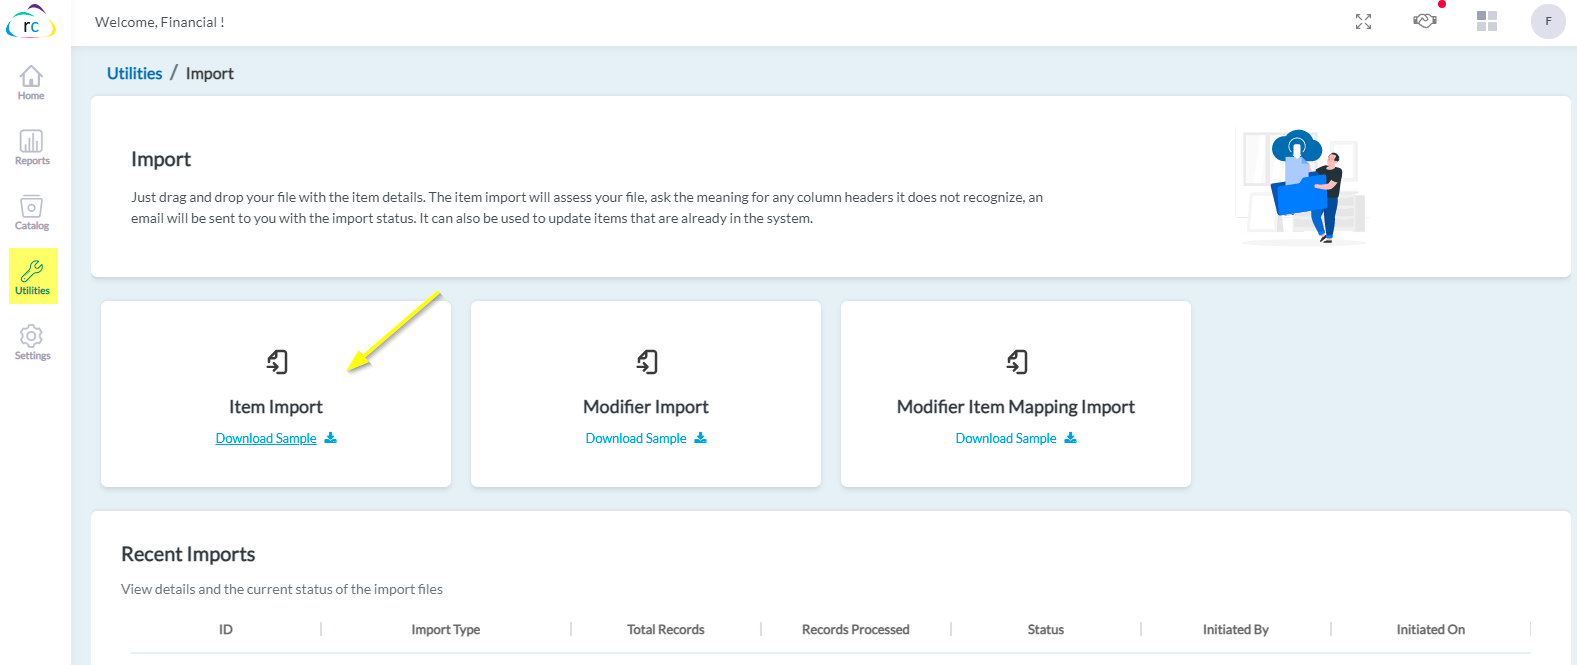This screenshot has height=665, width=1577.
Task: Click the Modifier Item Mapping Import card icon
Action: pos(1017,361)
